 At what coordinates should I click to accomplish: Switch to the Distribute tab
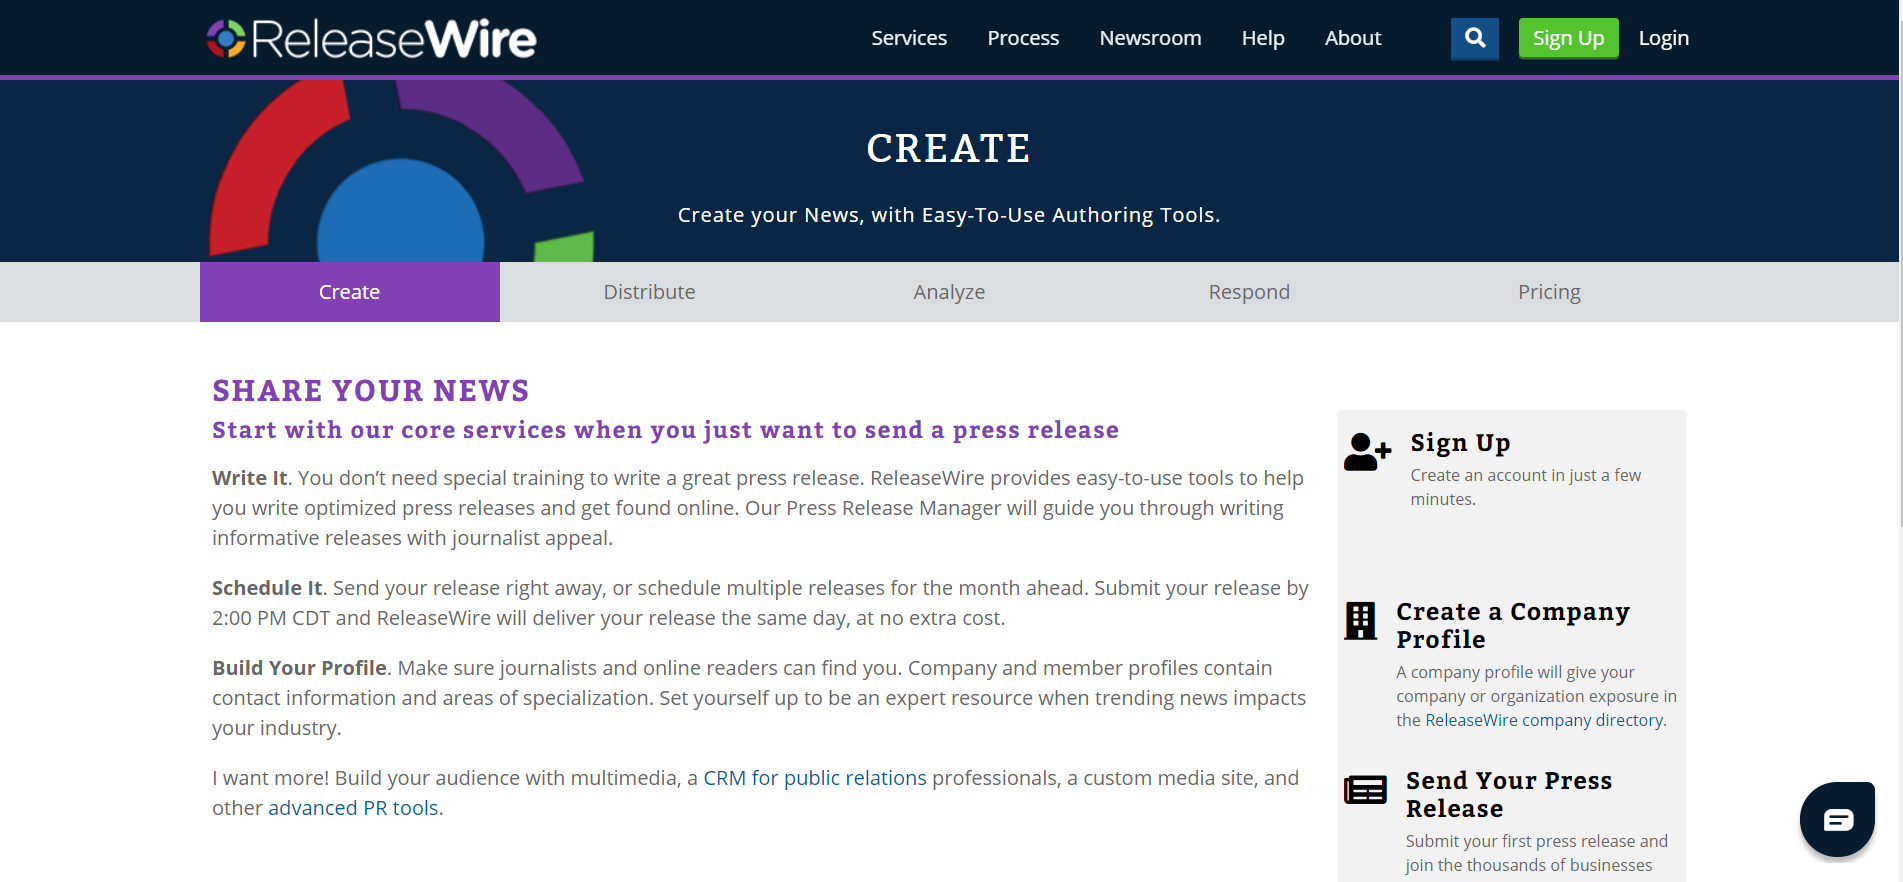pos(649,292)
